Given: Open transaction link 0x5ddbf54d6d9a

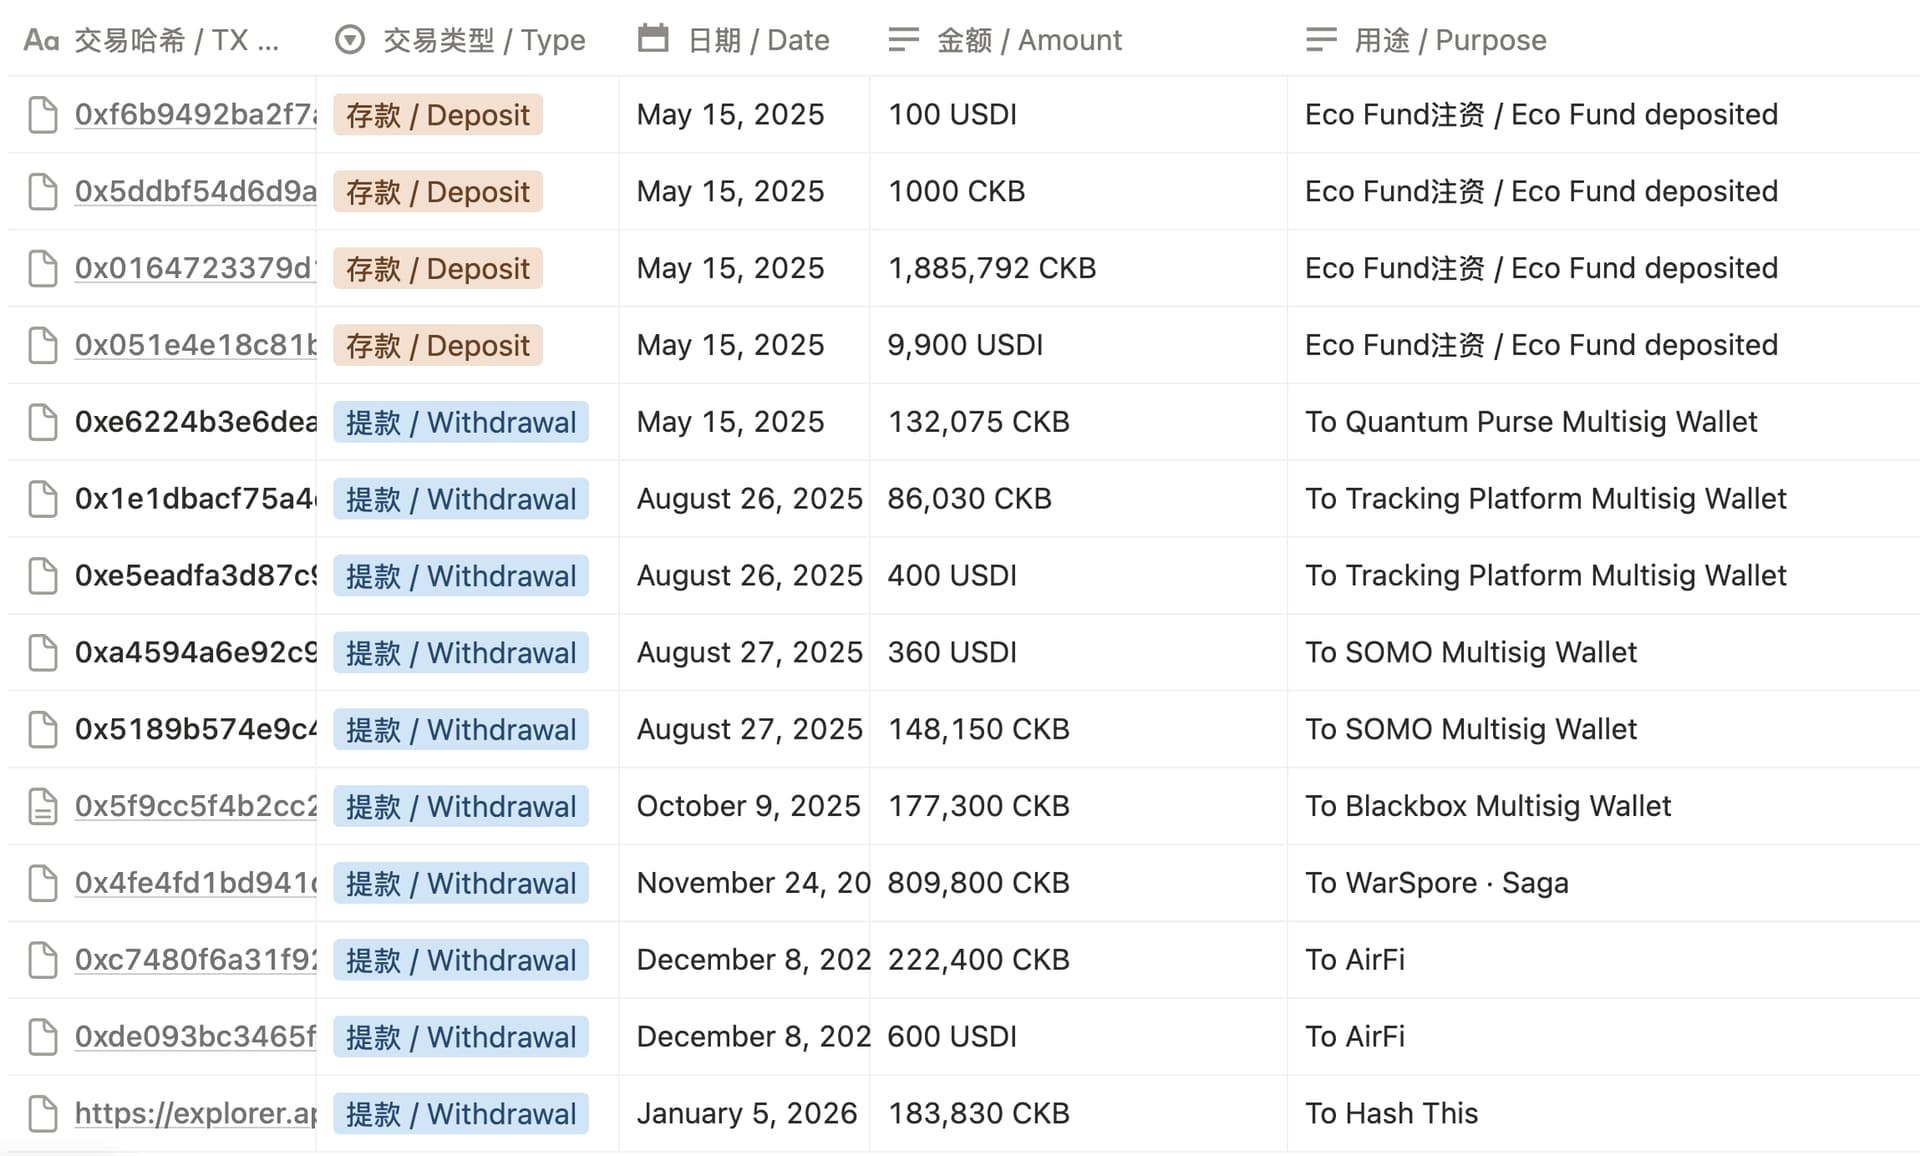Looking at the screenshot, I should [x=195, y=191].
